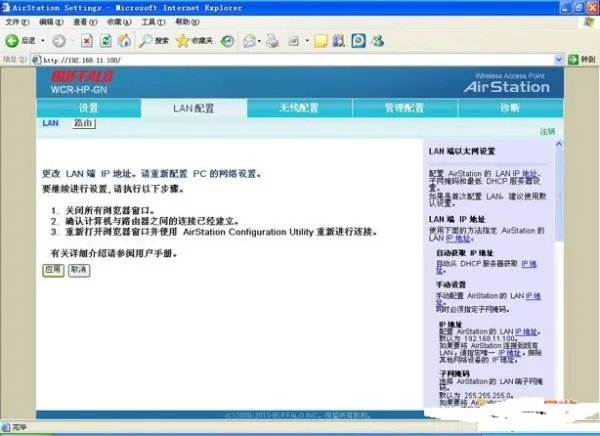Click IP 地址 link under 手动设置
This screenshot has height=436, width=600.
click(533, 296)
